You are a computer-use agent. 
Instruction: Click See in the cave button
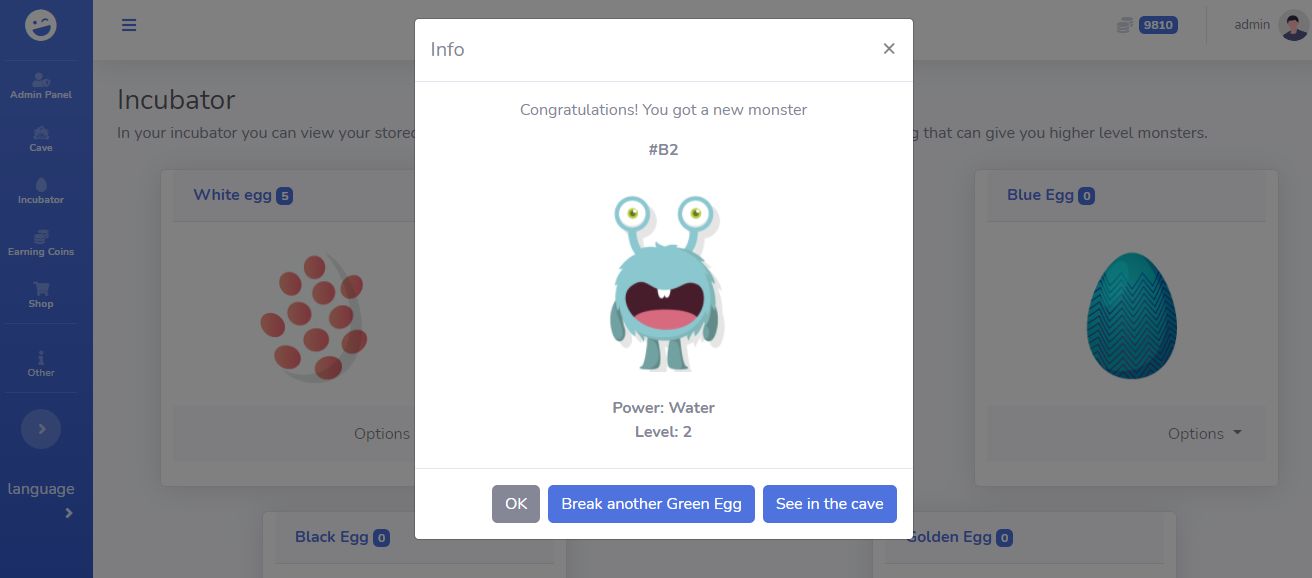point(830,504)
